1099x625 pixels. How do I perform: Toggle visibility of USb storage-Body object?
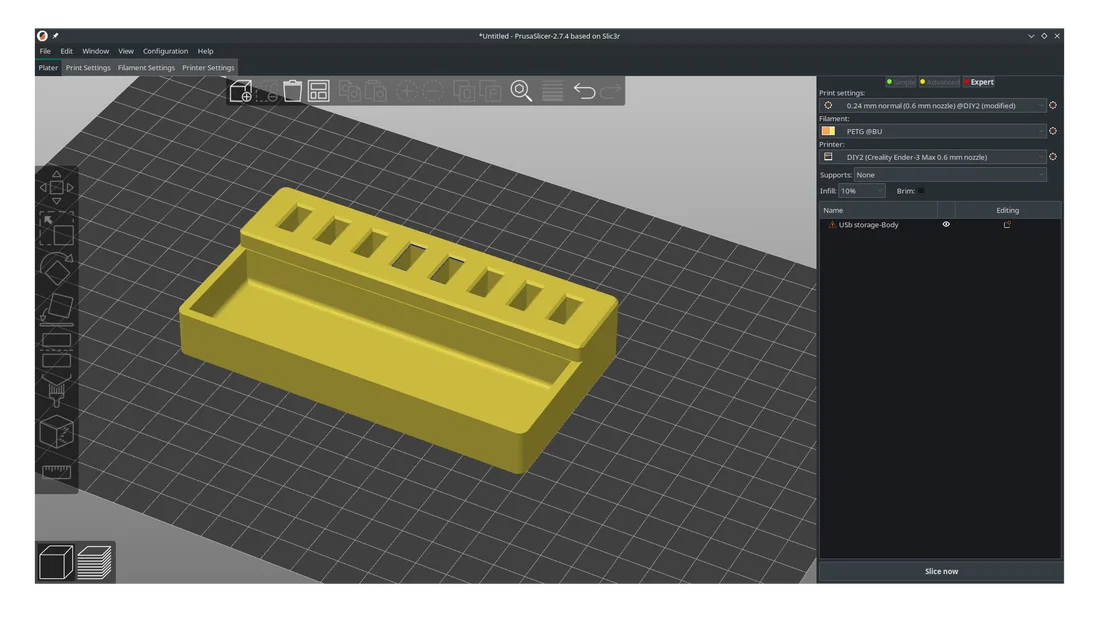point(946,224)
